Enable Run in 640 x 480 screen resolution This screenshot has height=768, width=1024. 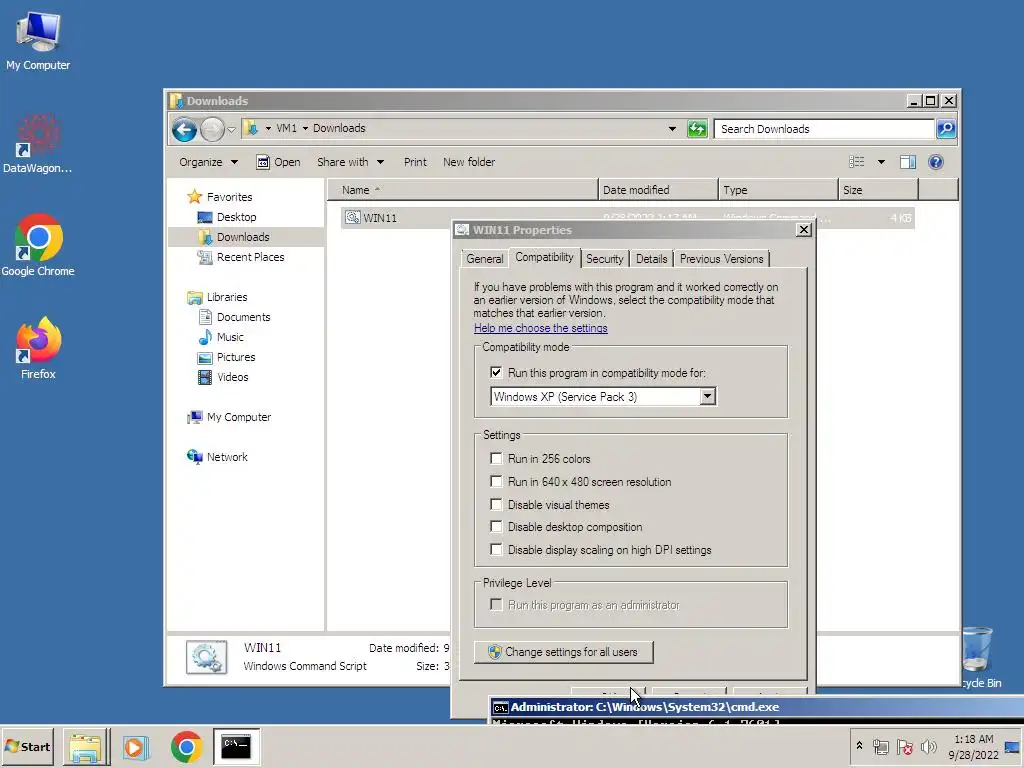point(496,482)
